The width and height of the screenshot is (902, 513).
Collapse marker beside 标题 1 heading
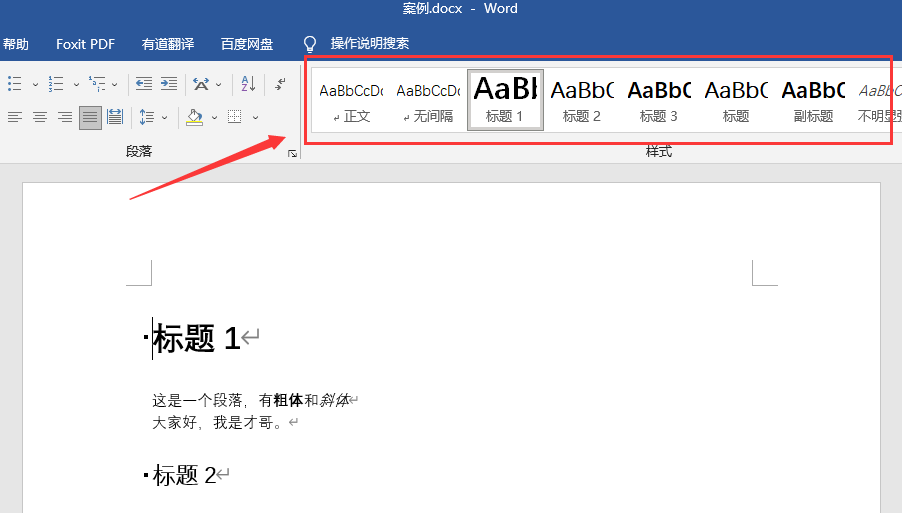[x=146, y=337]
